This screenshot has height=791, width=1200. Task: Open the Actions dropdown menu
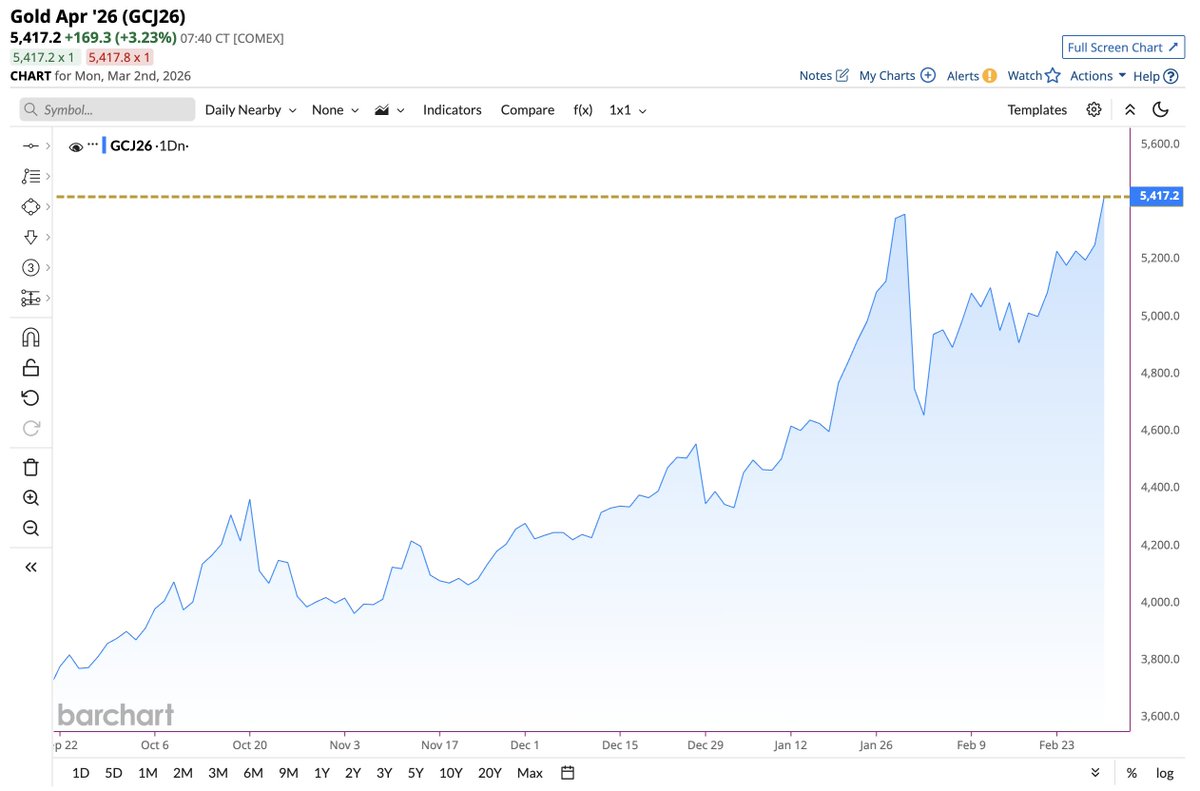point(1098,76)
